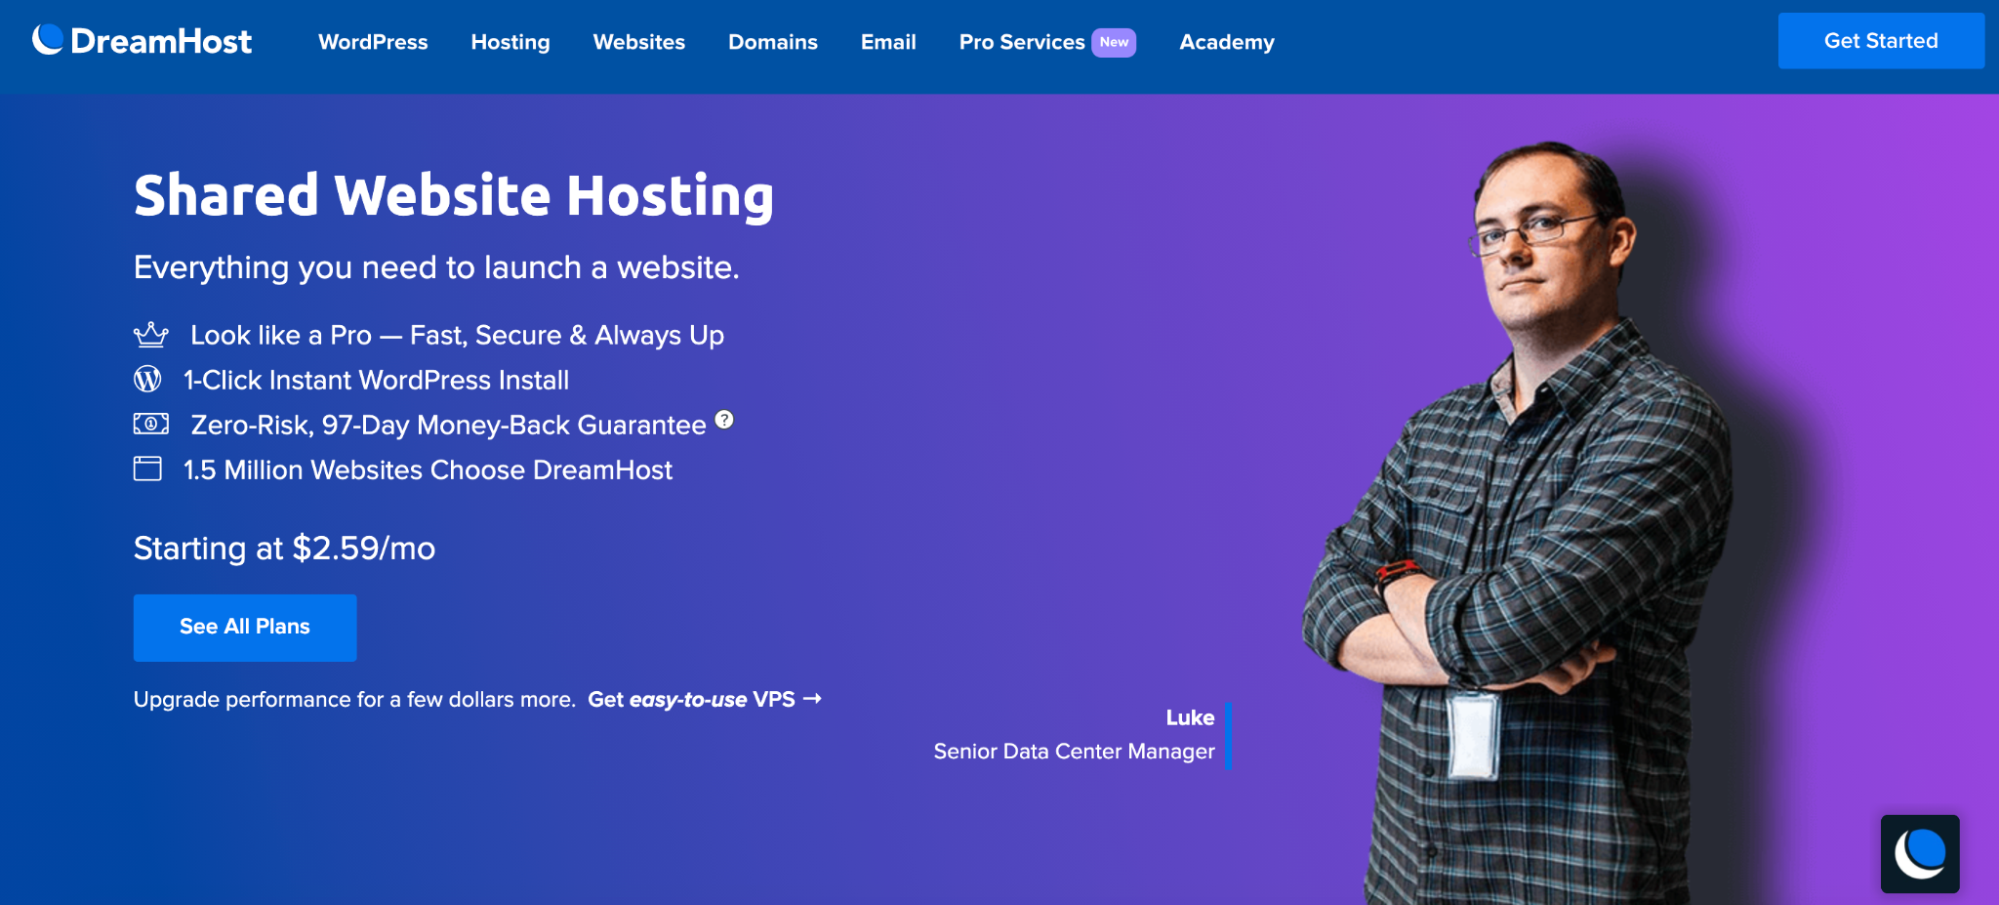The image size is (1999, 905).
Task: Click the New badge beside Pro Services
Action: pos(1114,42)
